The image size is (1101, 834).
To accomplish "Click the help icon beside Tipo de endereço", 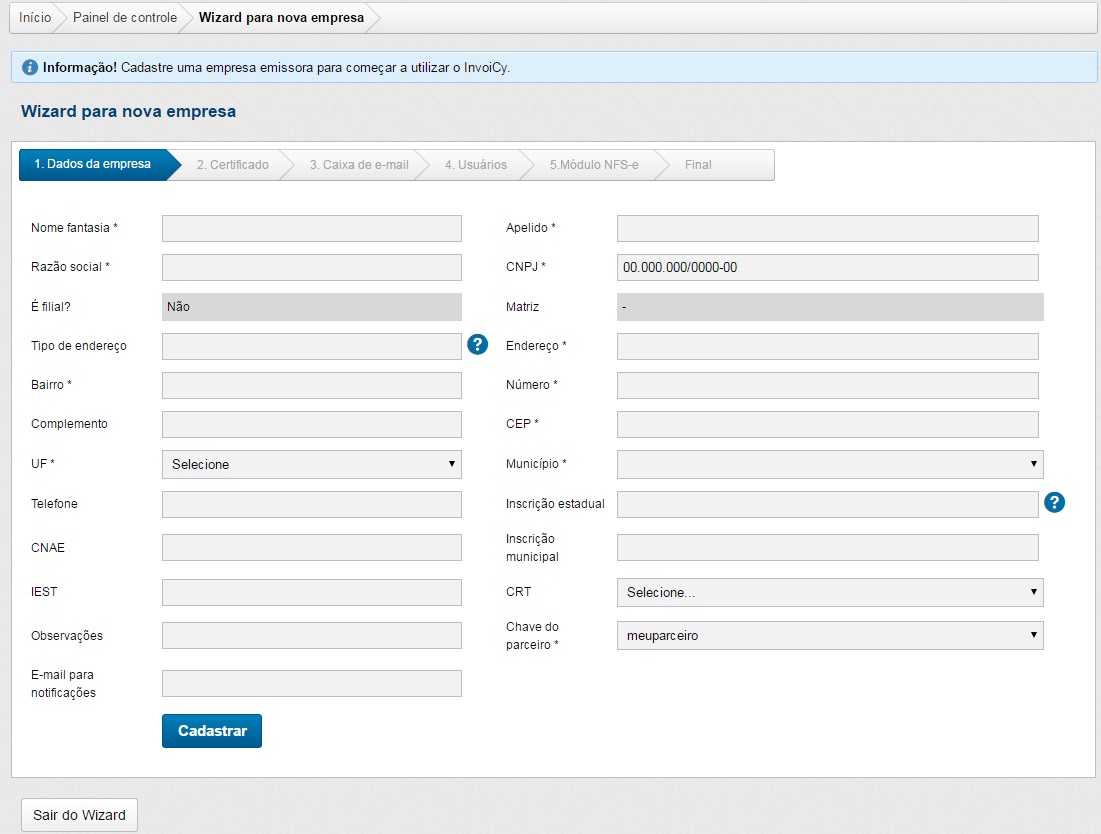I will tap(478, 345).
